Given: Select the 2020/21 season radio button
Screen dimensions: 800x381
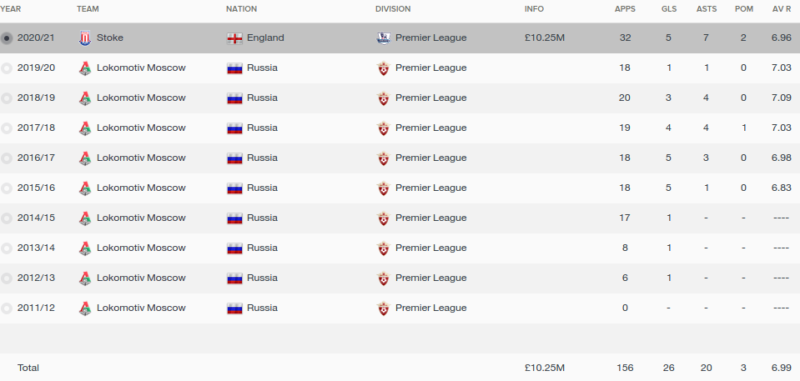Looking at the screenshot, I should [6, 38].
